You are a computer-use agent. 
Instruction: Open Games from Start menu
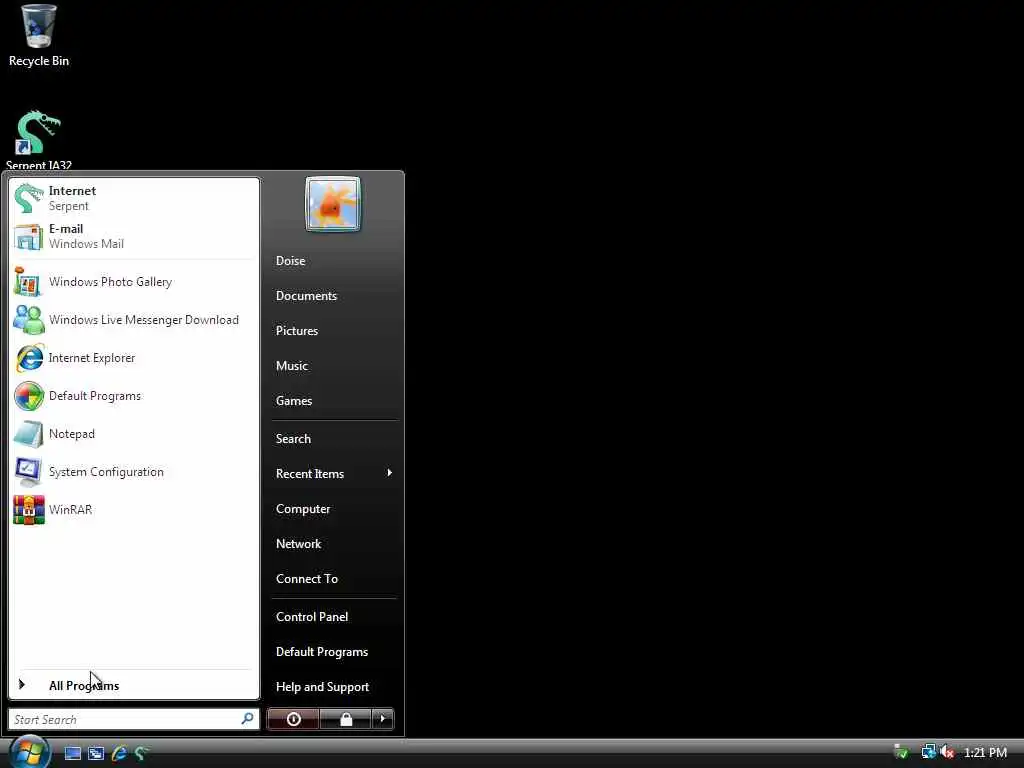334,400
